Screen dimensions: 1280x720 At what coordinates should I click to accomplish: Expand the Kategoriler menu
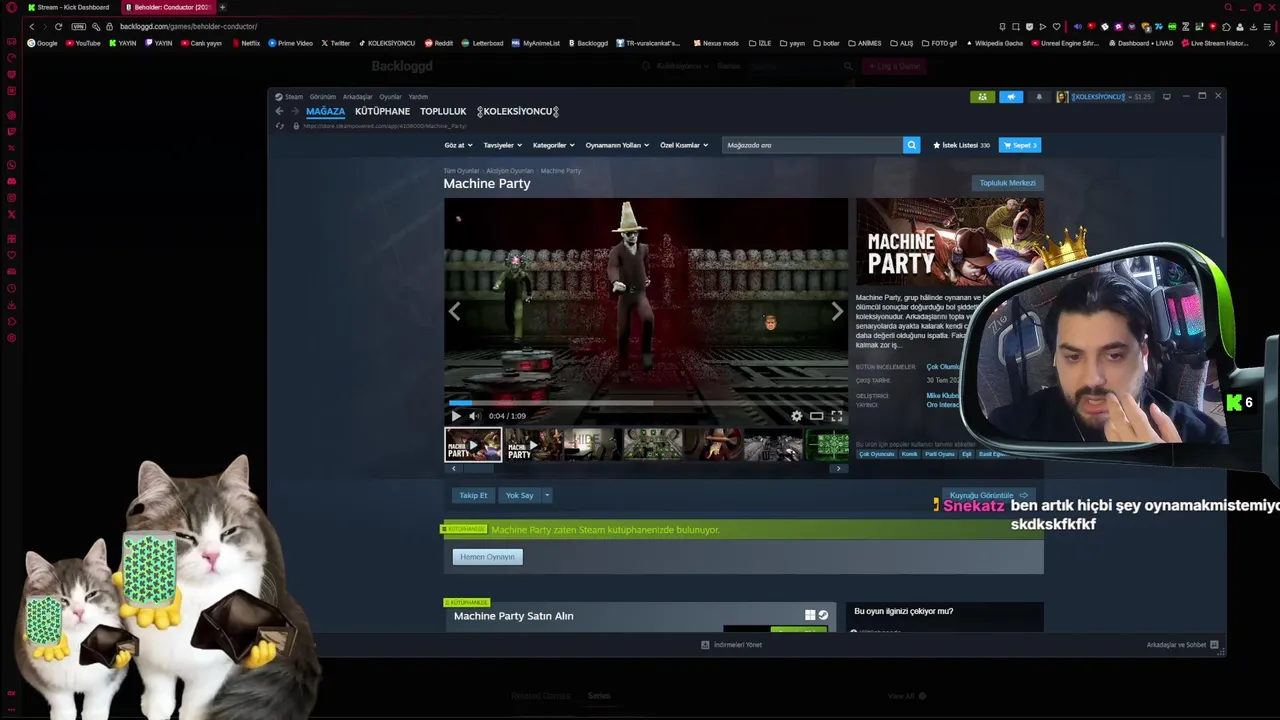tap(553, 145)
